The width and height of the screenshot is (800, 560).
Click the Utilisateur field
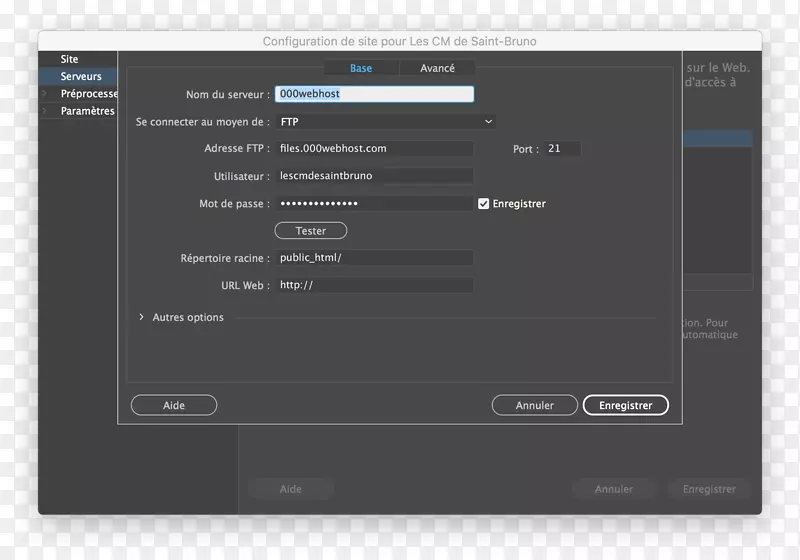[374, 176]
